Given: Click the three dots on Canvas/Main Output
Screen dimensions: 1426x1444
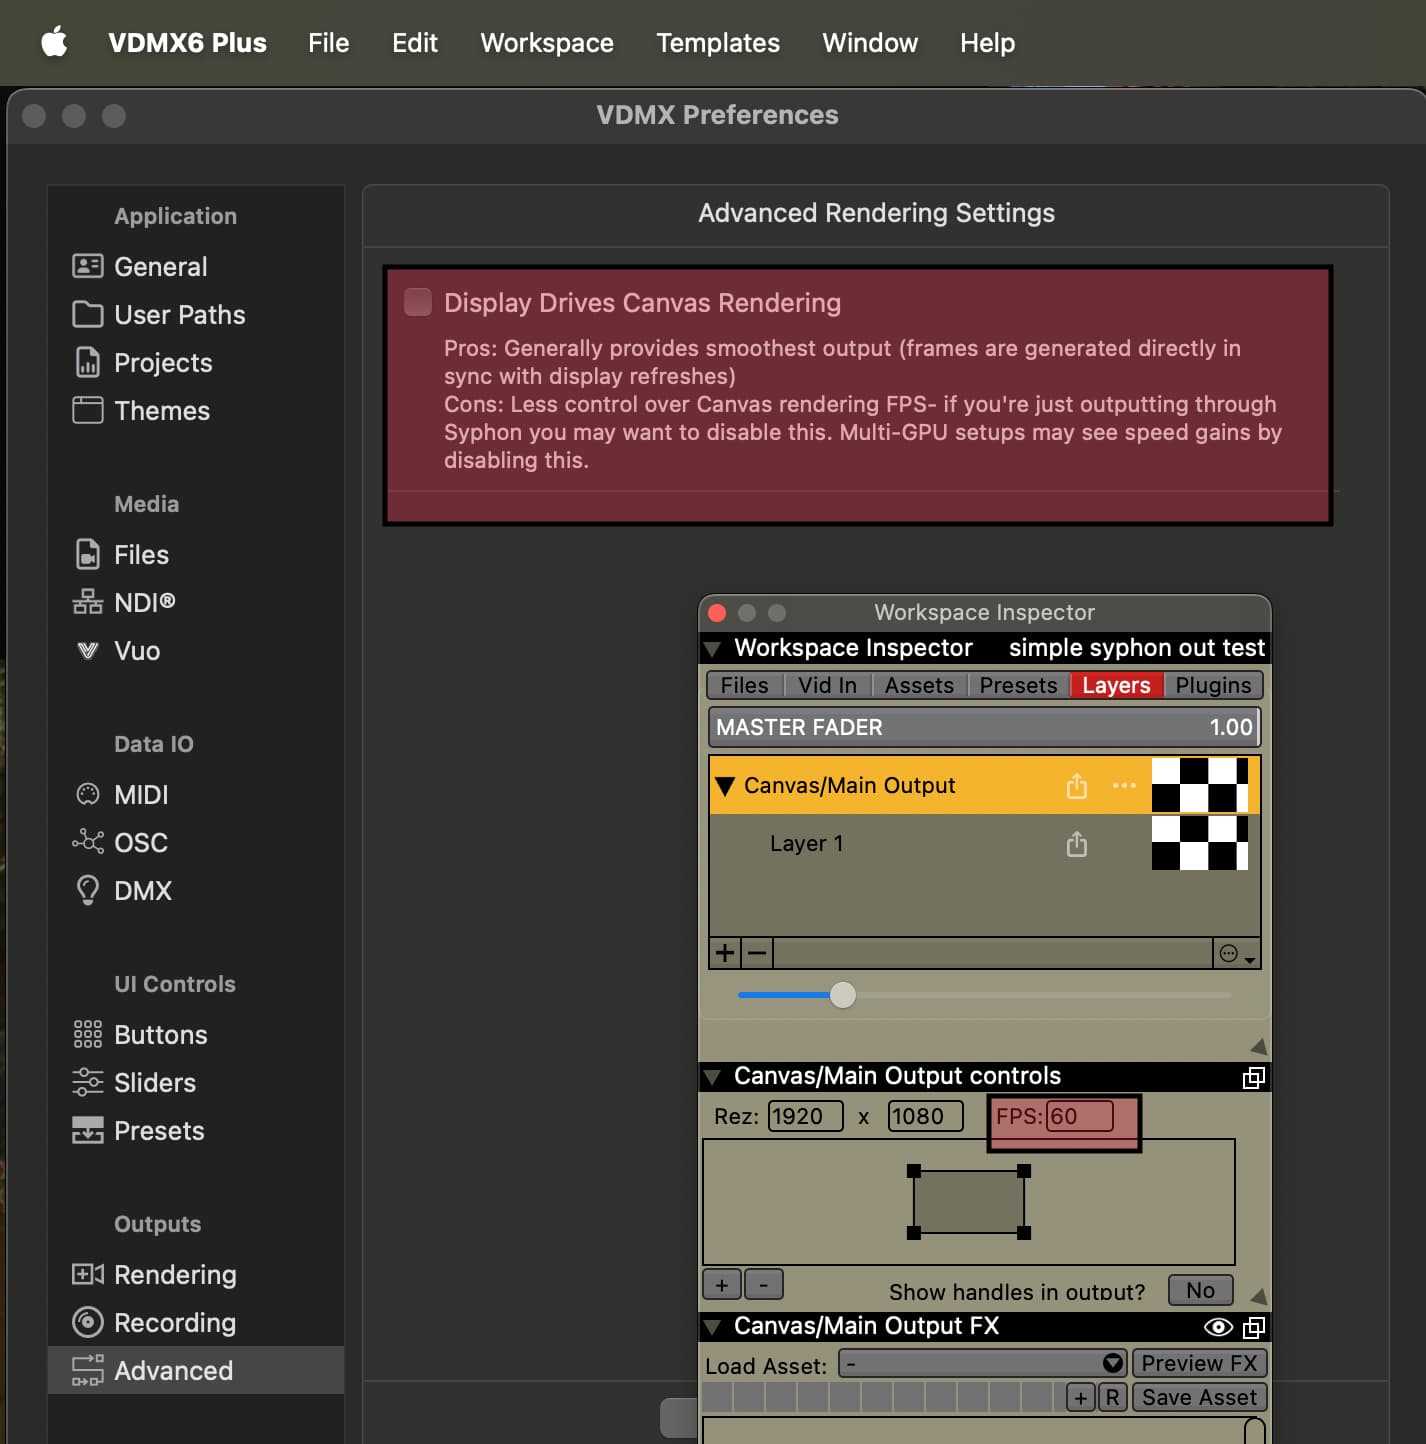Looking at the screenshot, I should [x=1124, y=786].
